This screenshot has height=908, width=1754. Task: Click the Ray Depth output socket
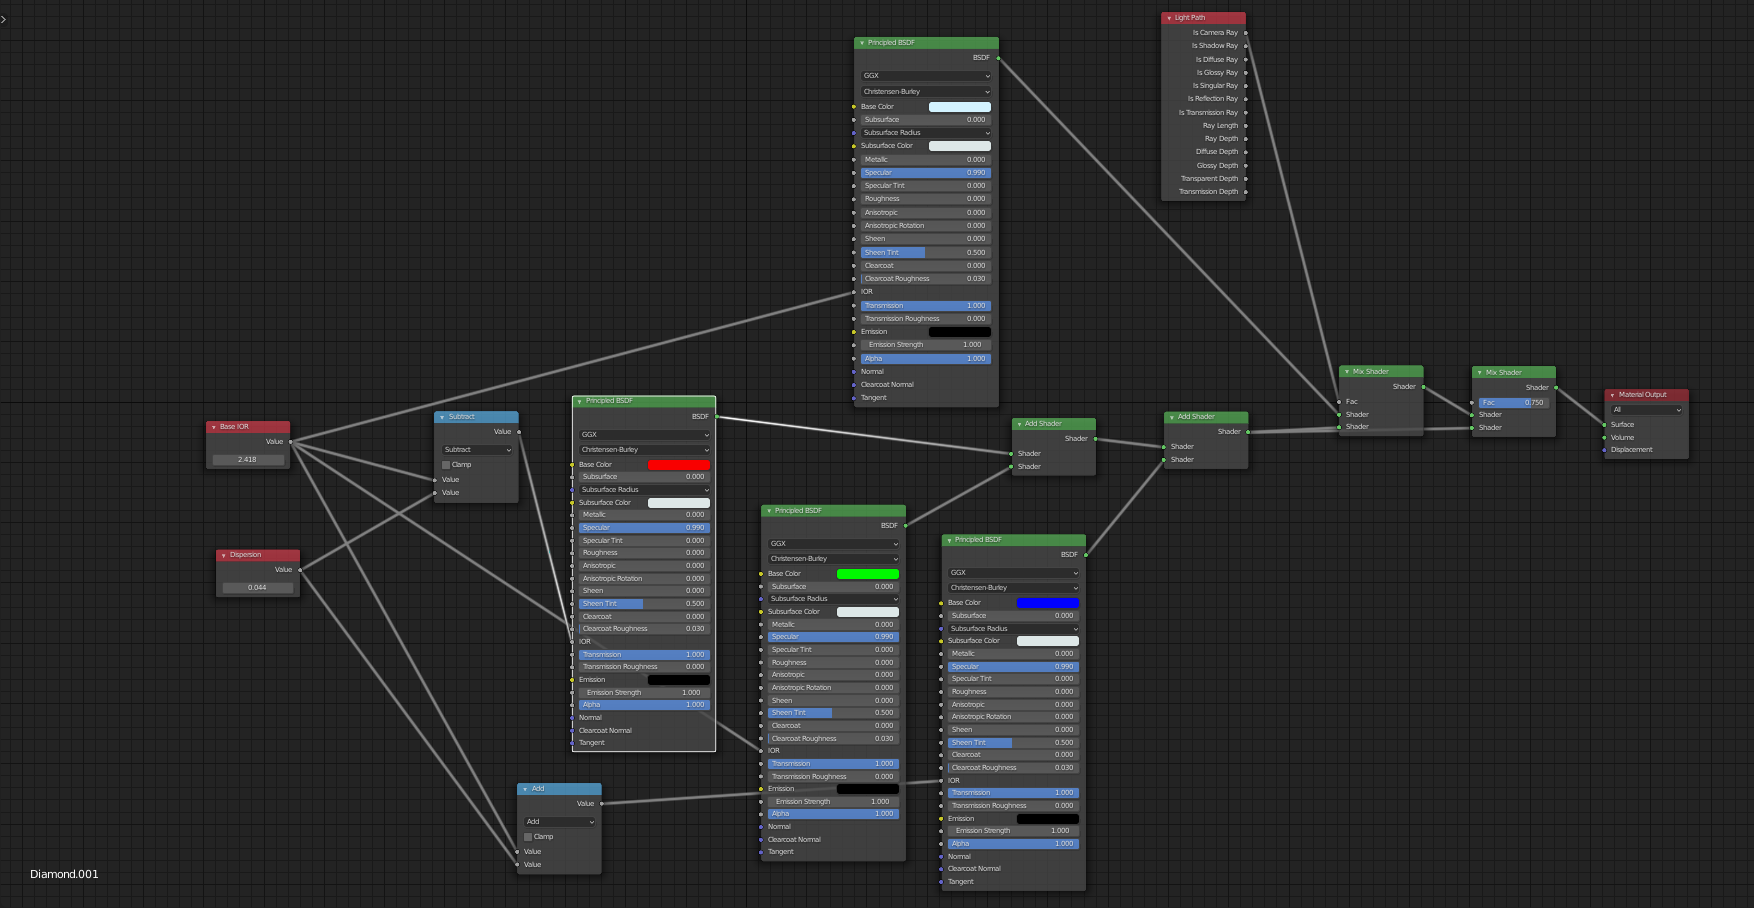point(1245,139)
